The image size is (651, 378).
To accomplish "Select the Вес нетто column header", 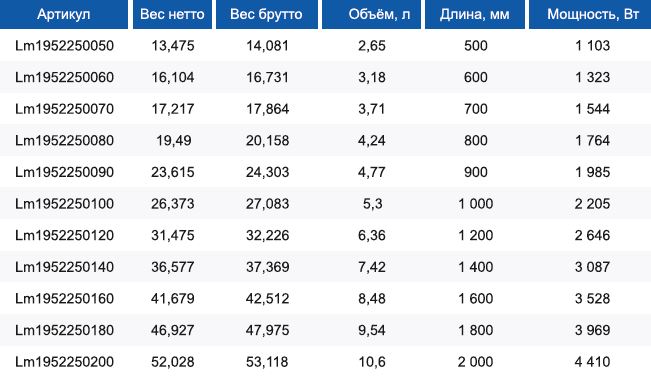I will (172, 14).
